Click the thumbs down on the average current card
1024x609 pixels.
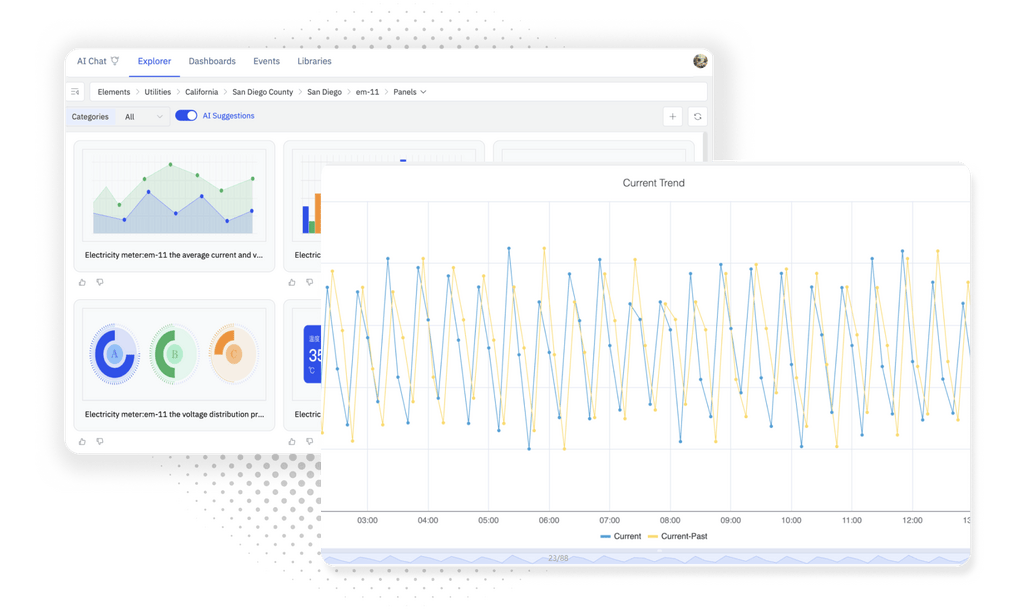pos(100,282)
